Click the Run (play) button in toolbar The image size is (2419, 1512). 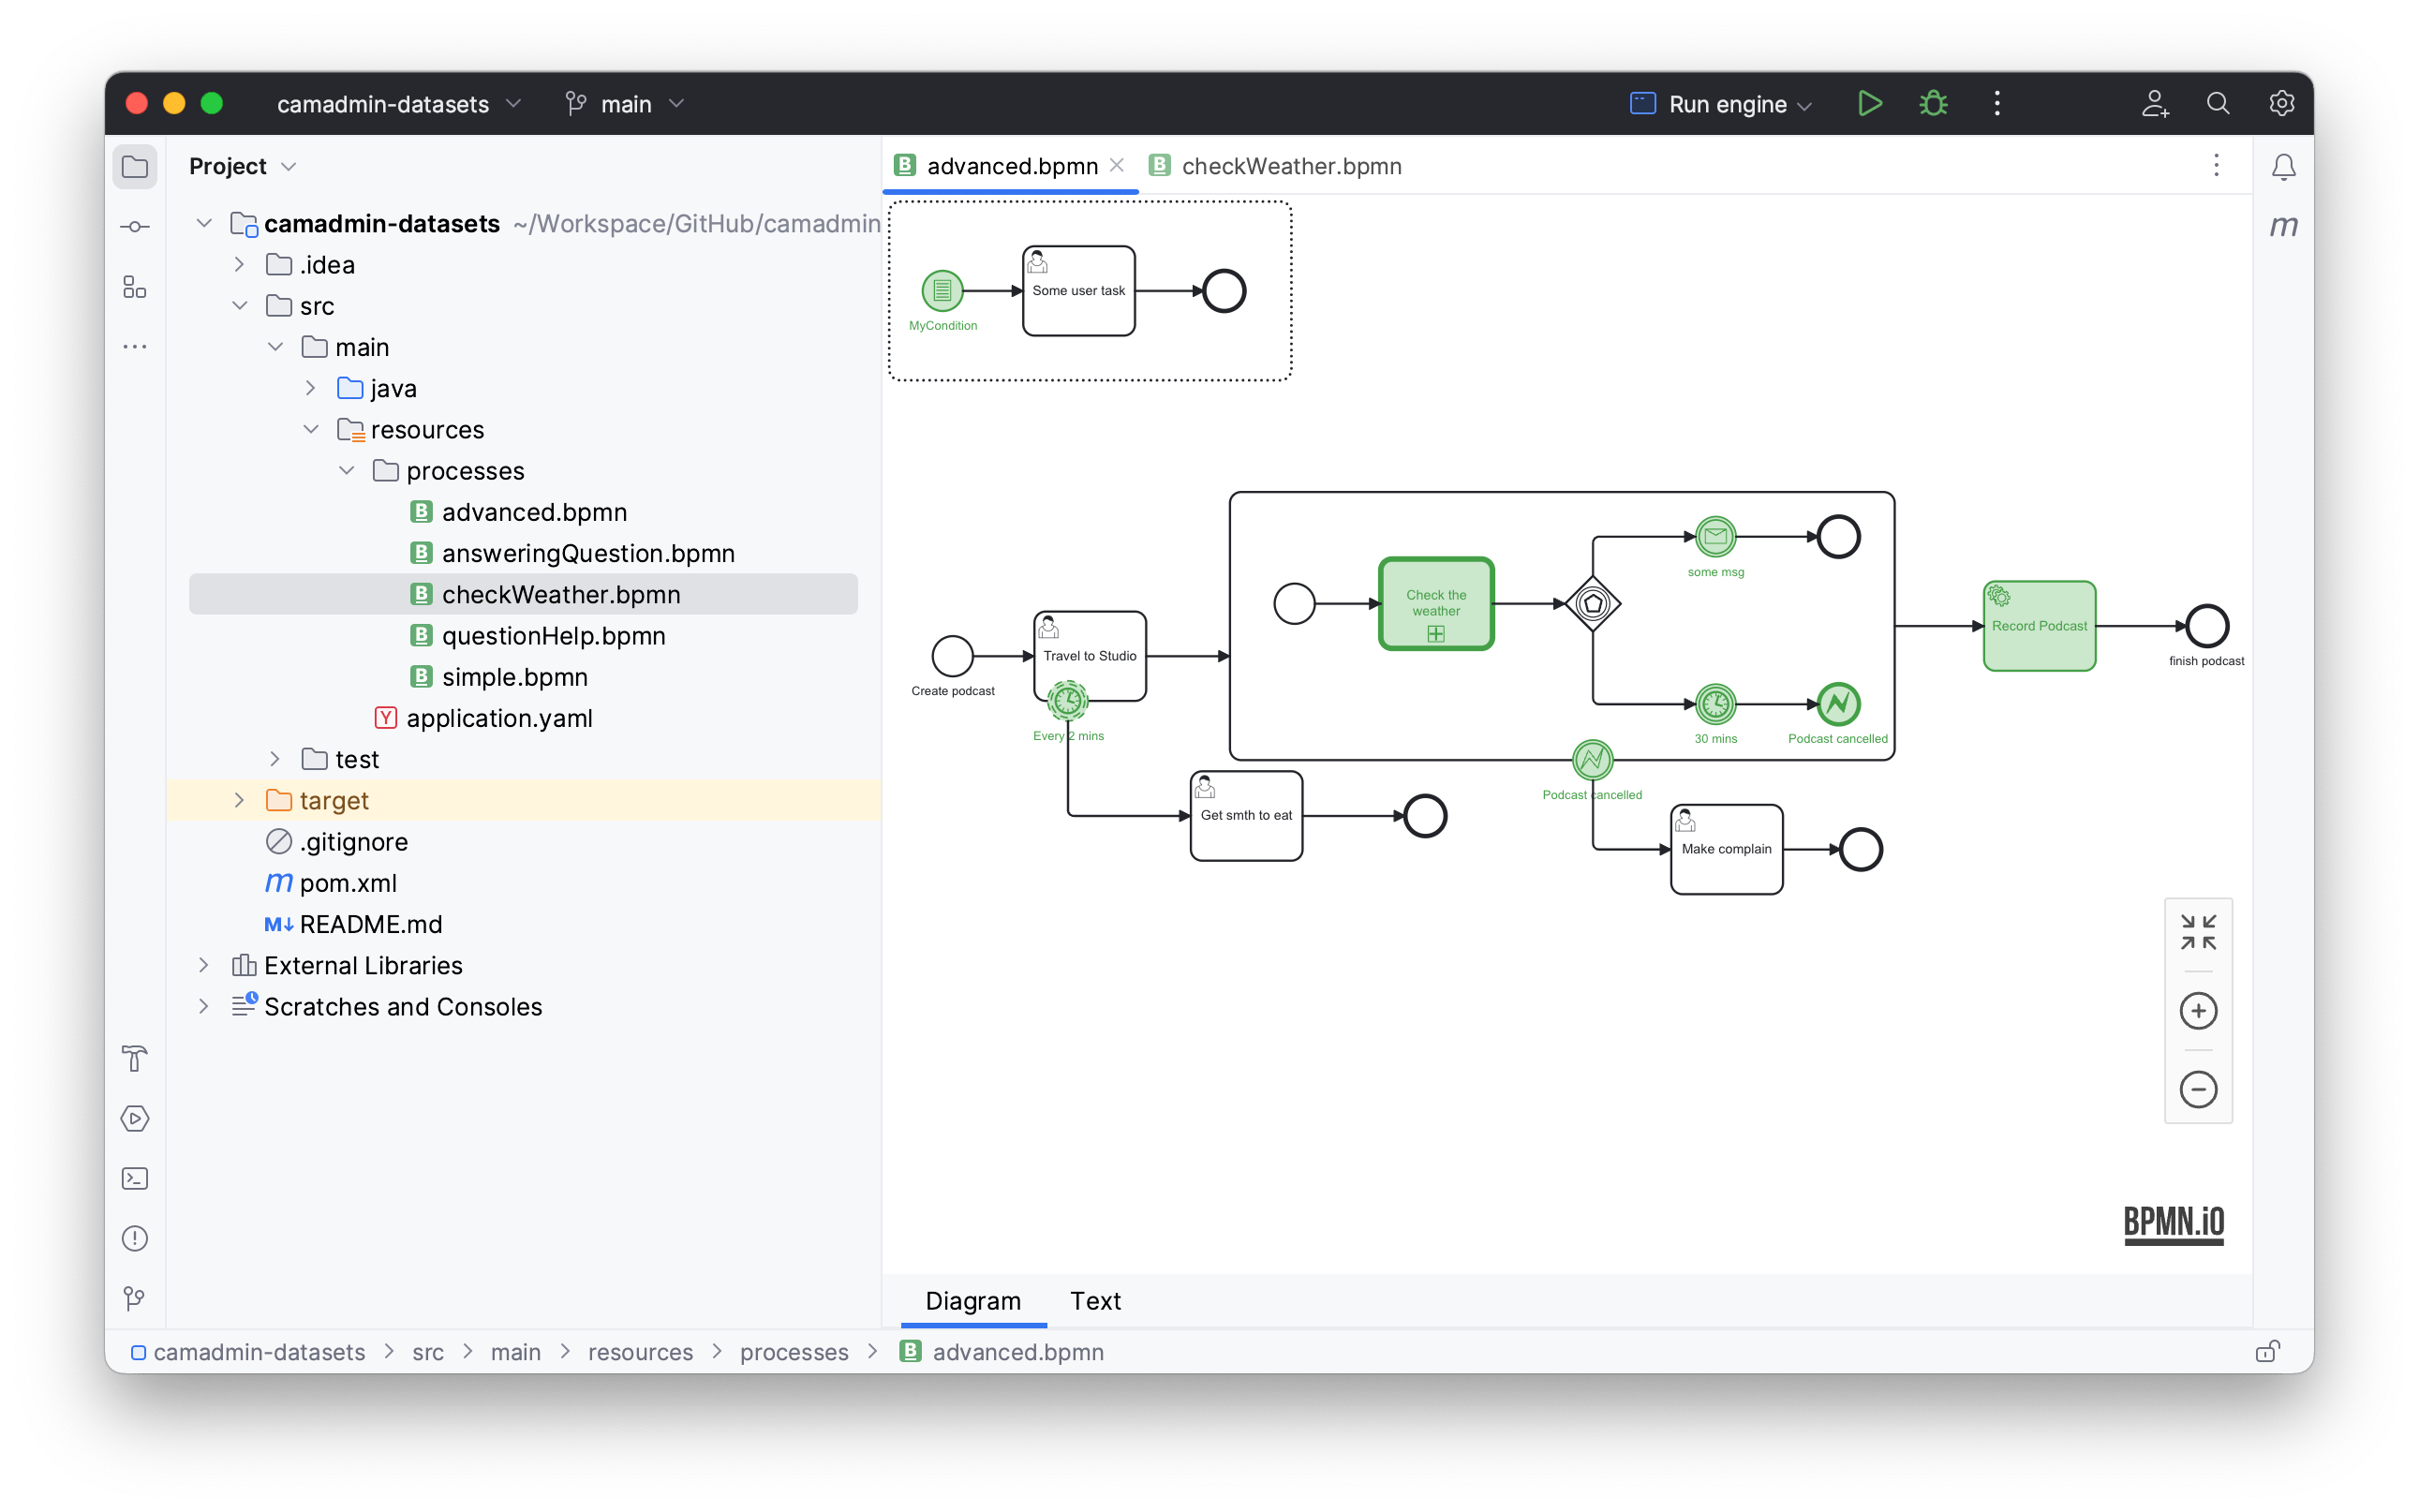pyautogui.click(x=1868, y=104)
